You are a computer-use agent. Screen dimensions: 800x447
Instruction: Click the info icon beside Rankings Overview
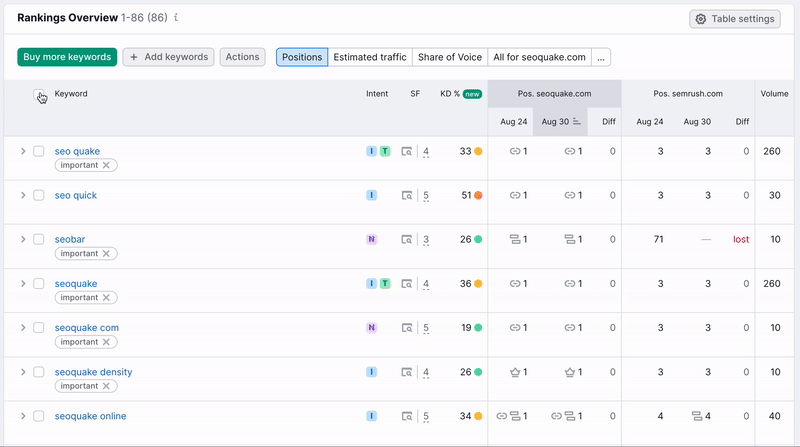pyautogui.click(x=176, y=17)
